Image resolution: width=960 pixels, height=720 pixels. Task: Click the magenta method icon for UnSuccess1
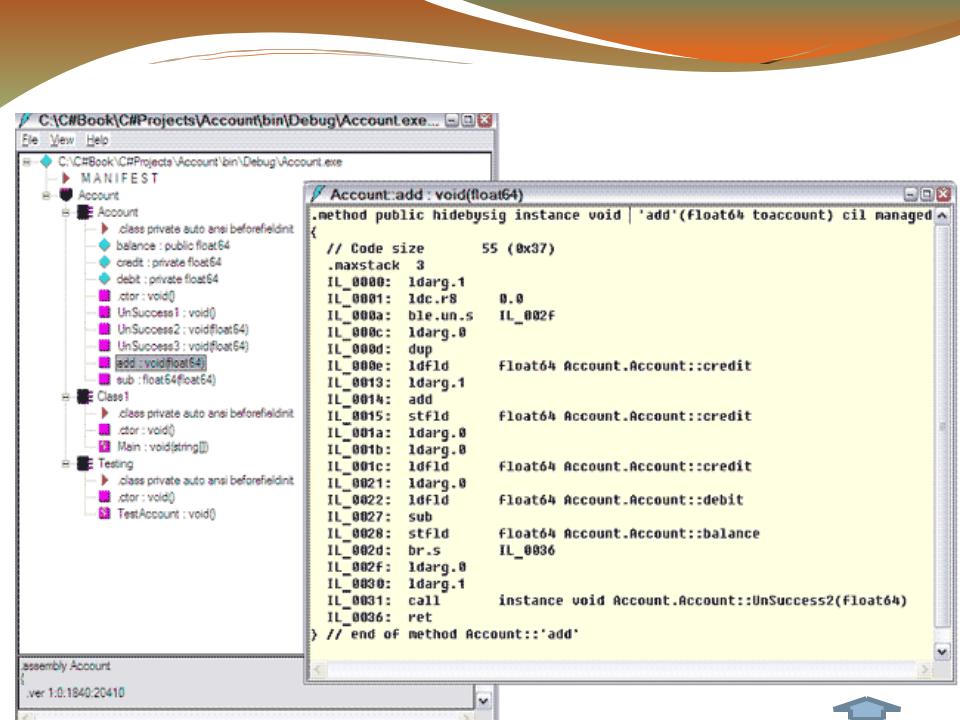point(105,312)
